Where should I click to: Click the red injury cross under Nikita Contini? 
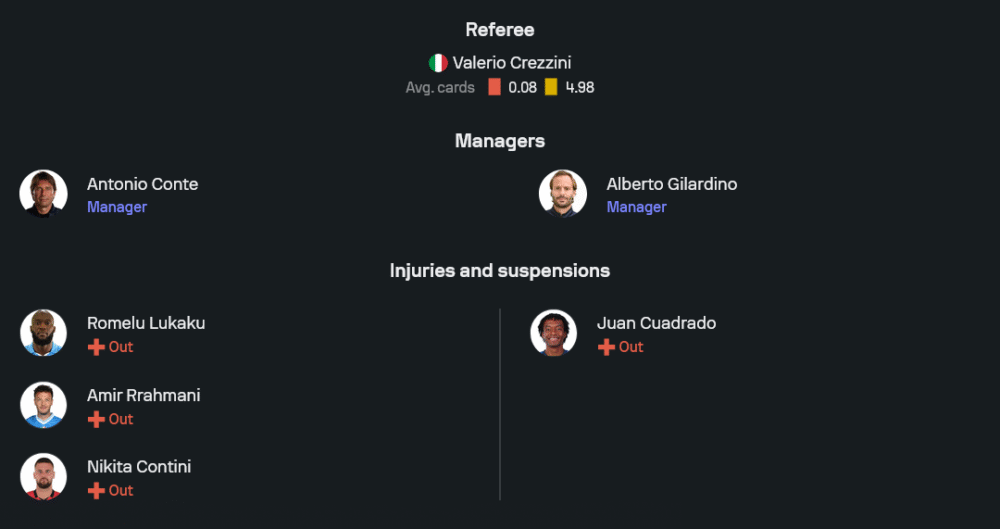(x=96, y=491)
